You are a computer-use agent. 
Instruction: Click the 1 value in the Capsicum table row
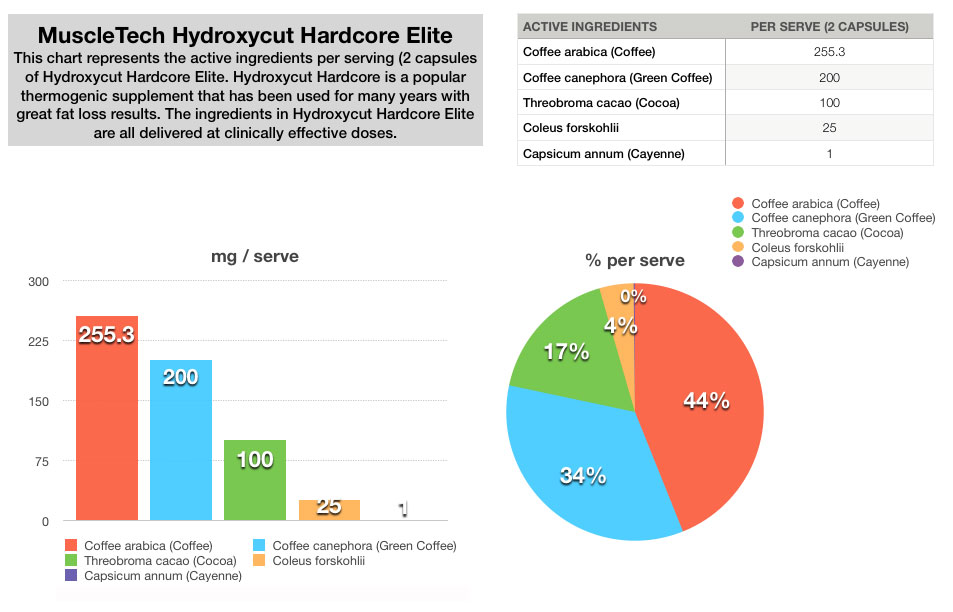pyautogui.click(x=830, y=154)
